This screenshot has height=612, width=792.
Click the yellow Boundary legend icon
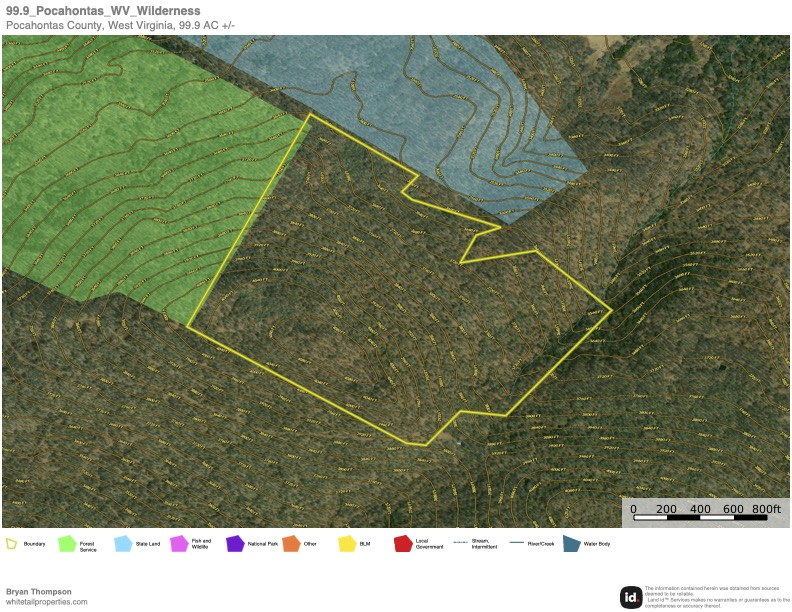coord(12,544)
